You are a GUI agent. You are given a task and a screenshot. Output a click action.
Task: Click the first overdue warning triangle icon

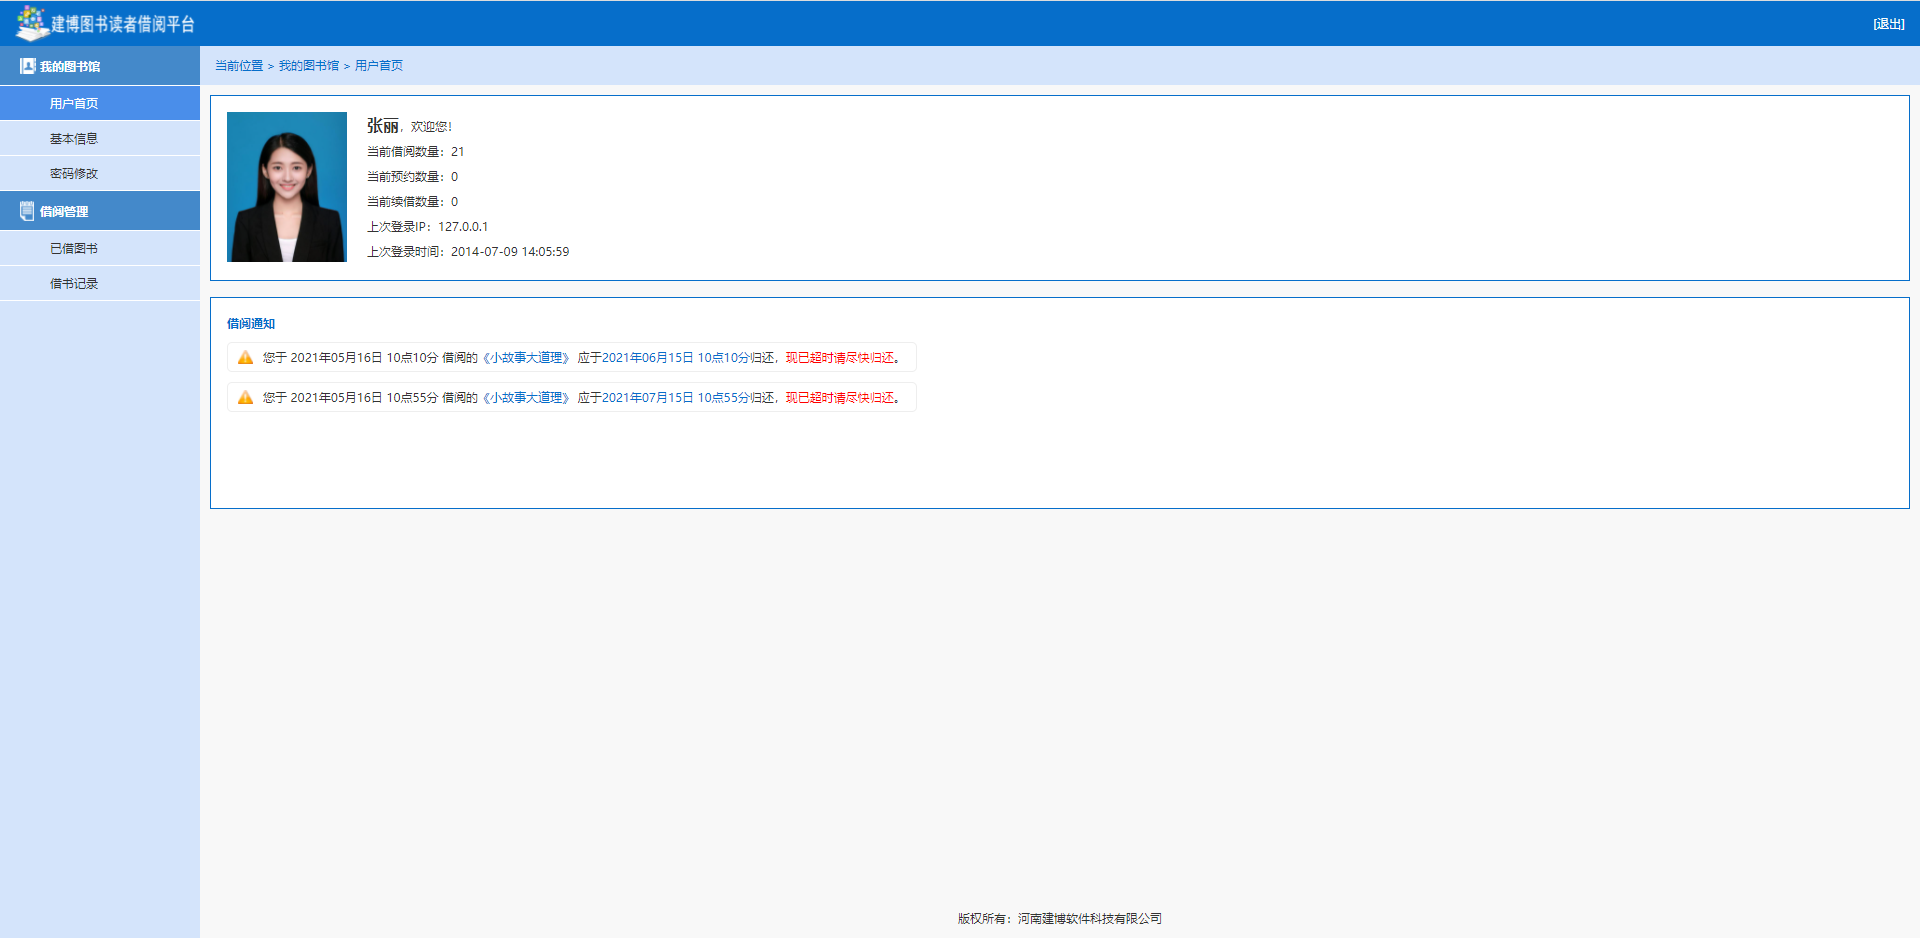click(245, 358)
